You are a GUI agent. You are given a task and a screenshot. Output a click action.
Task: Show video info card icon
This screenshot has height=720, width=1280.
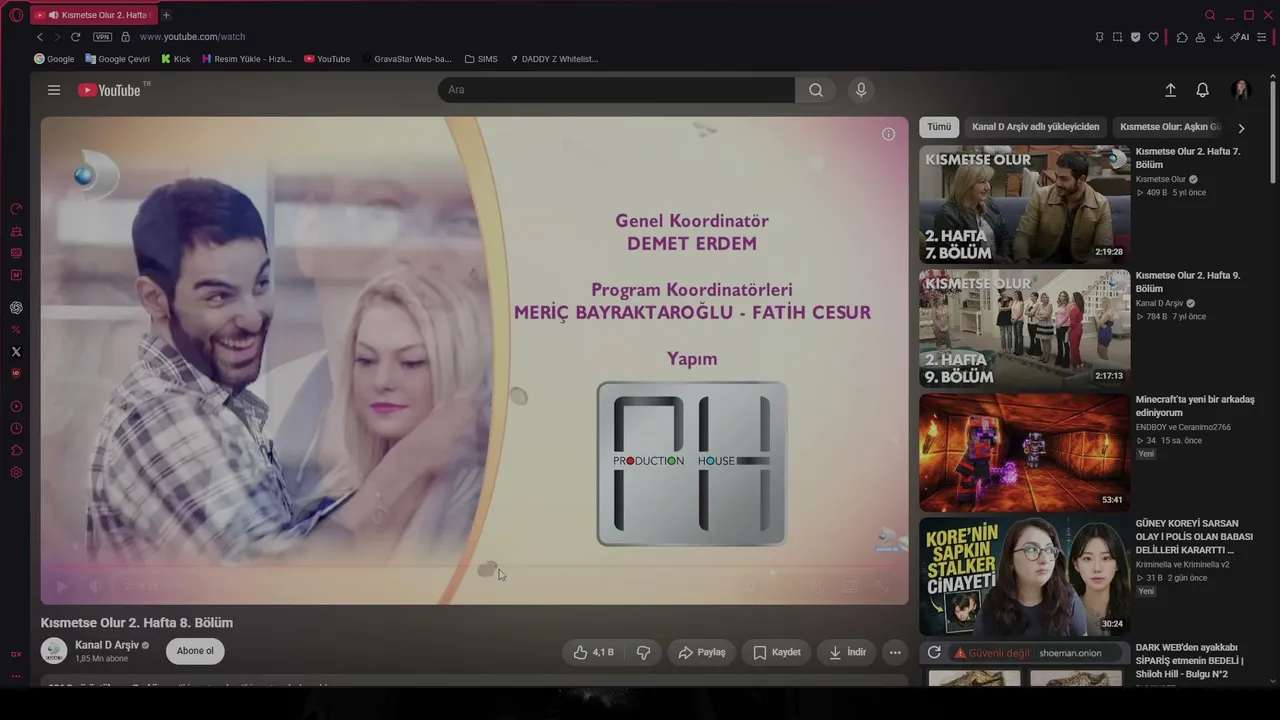pos(888,134)
